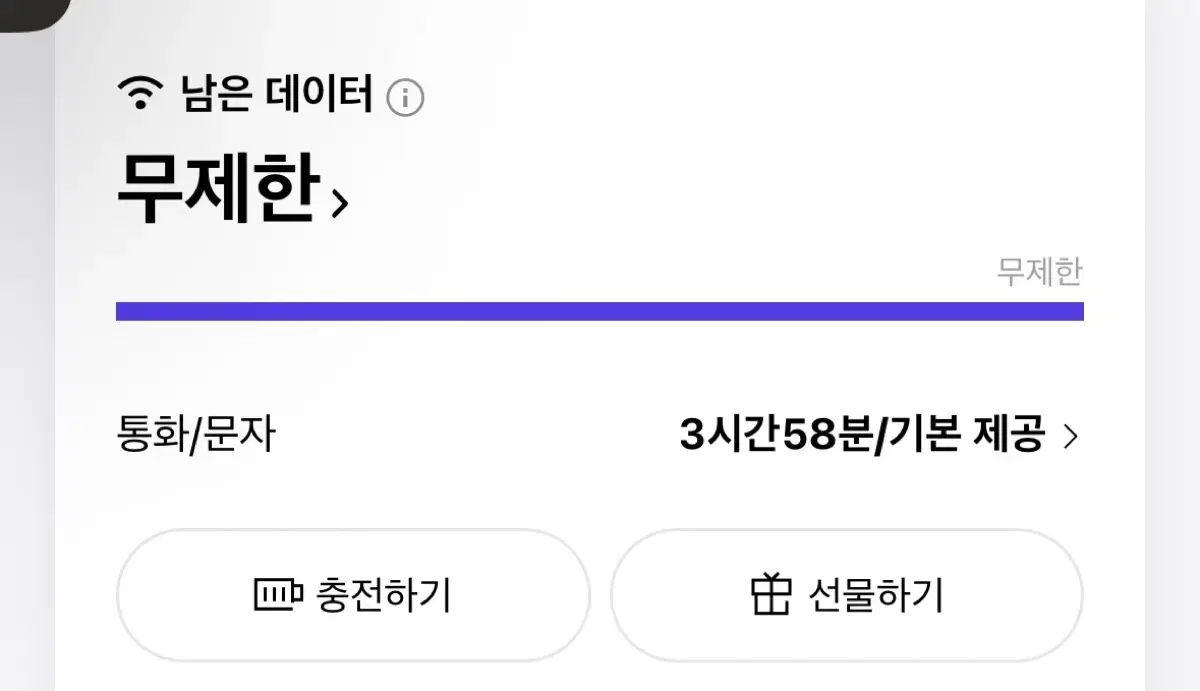This screenshot has height=691, width=1200.
Task: Click the word 데이터 in the heading
Action: (320, 96)
